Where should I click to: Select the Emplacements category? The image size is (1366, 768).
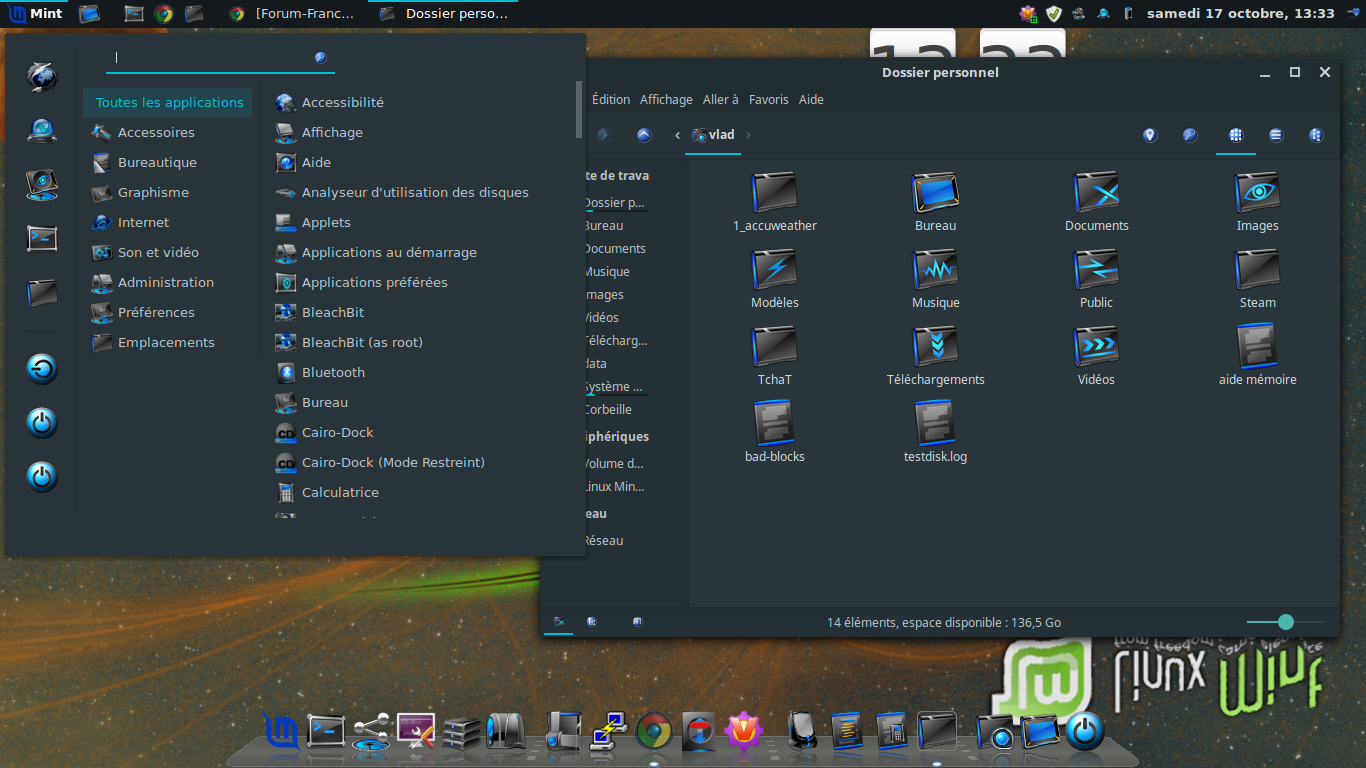point(168,342)
